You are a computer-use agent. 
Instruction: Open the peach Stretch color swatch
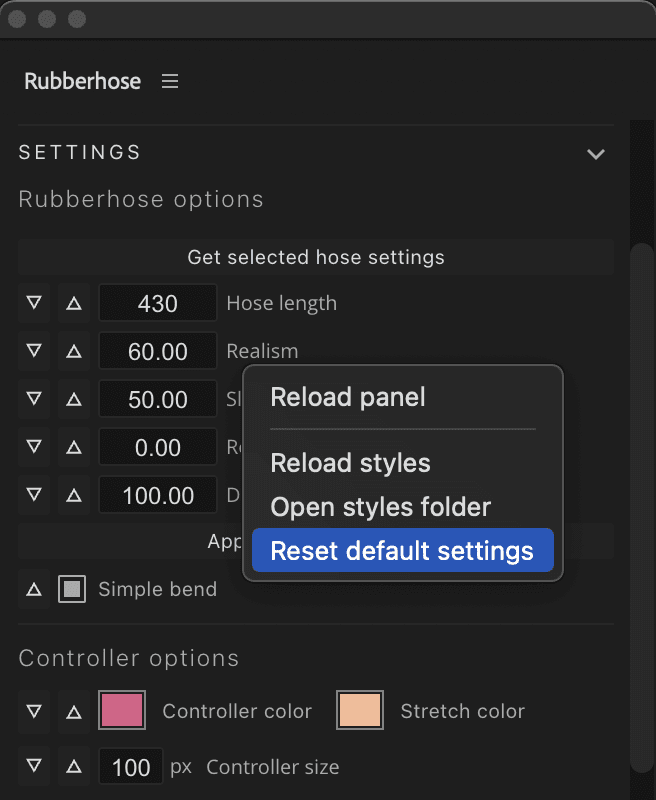pos(360,711)
